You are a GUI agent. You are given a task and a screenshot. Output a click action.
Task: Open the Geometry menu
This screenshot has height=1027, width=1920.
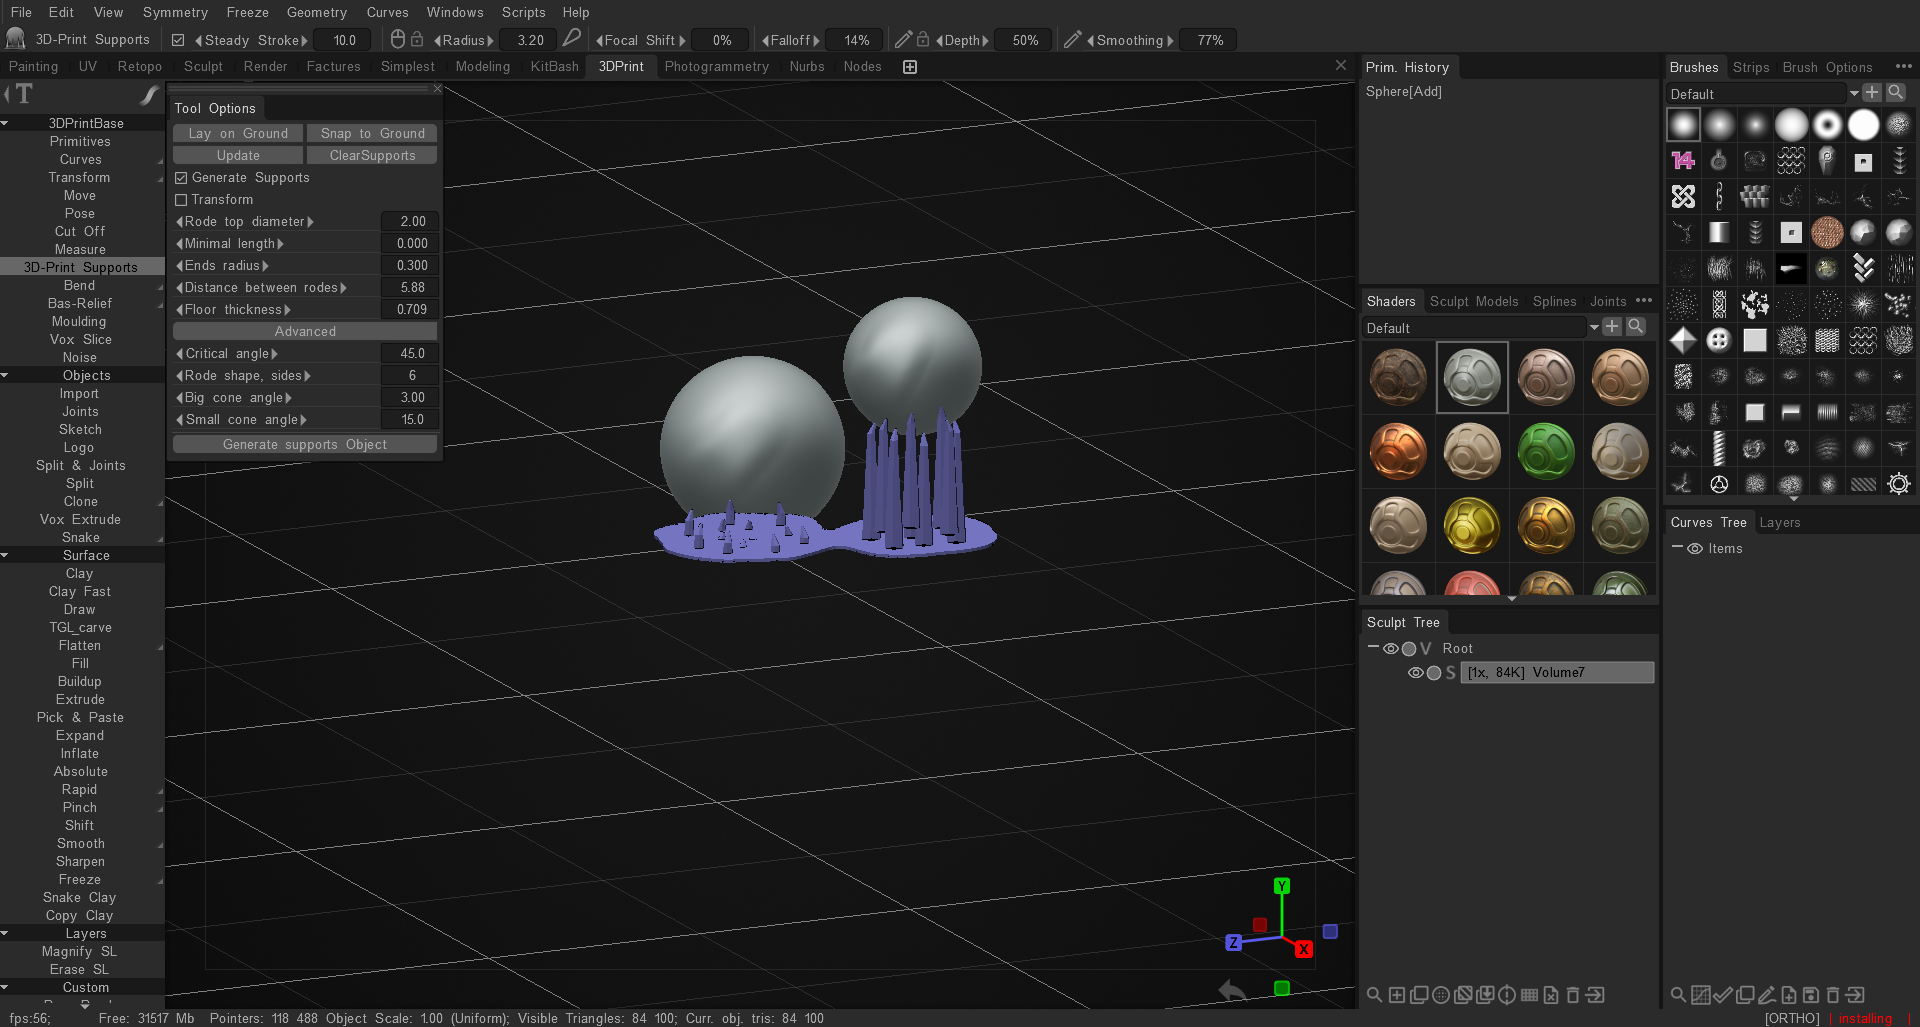coord(317,12)
